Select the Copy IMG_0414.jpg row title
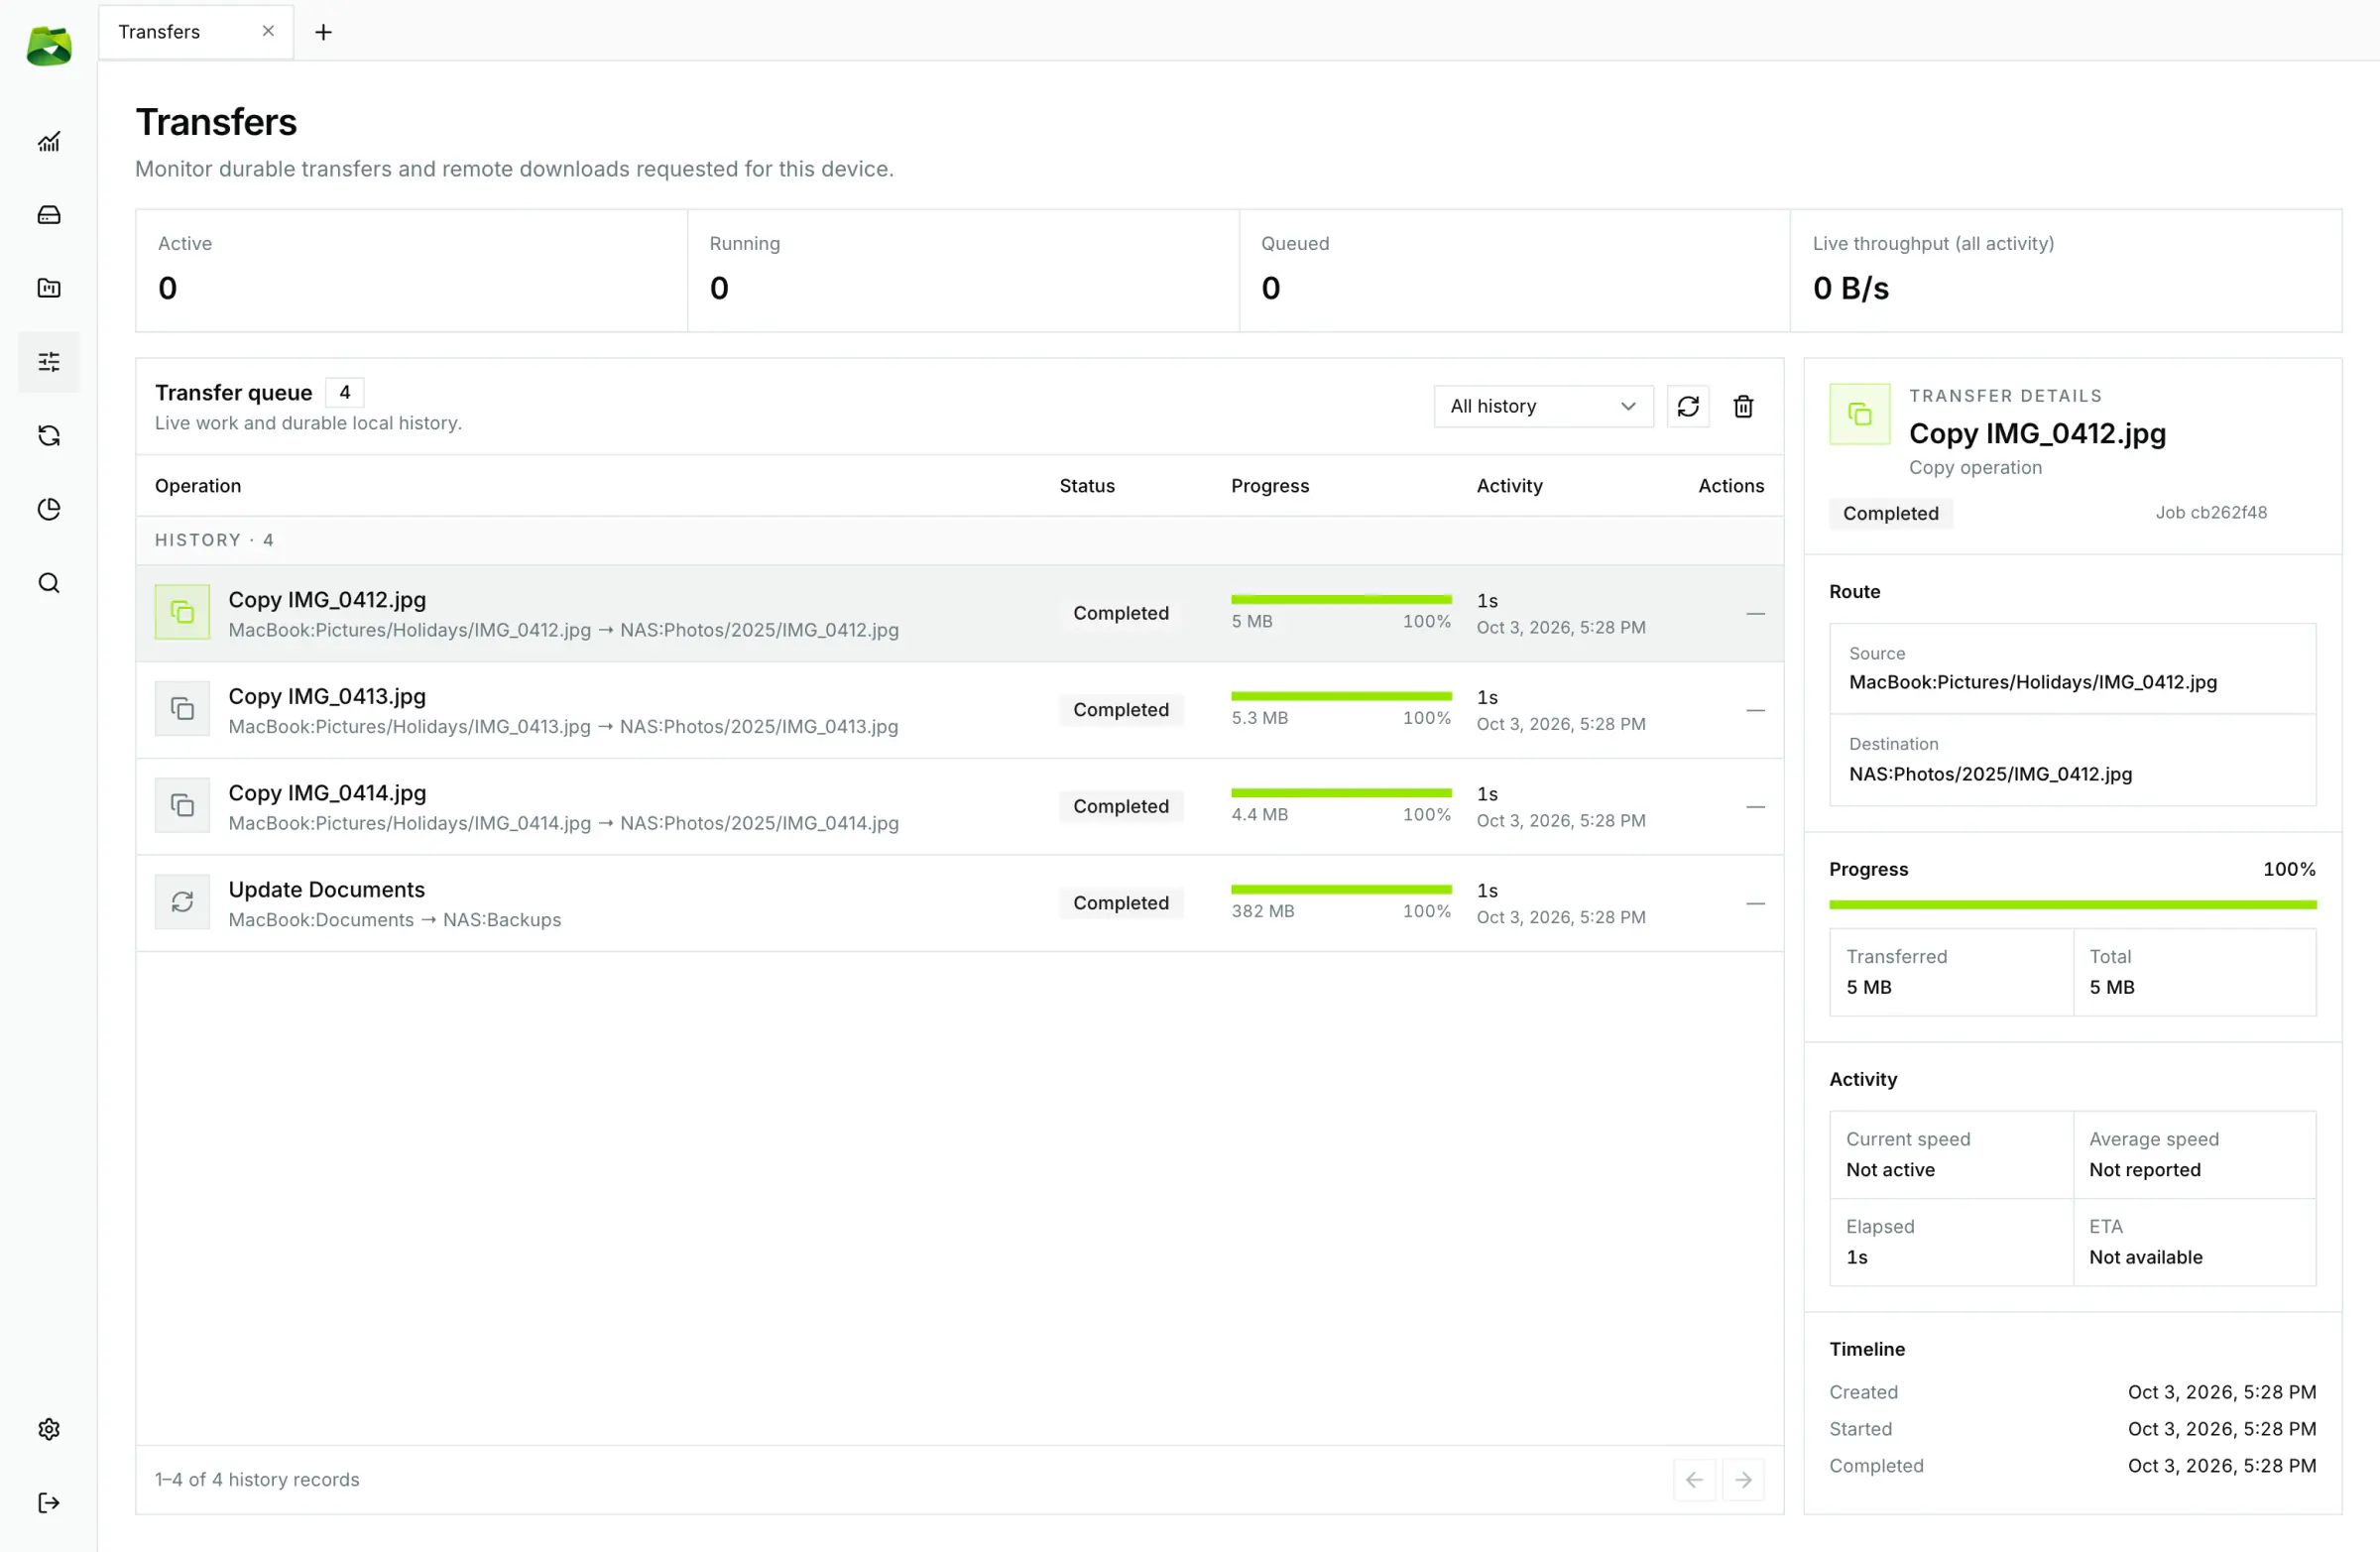The width and height of the screenshot is (2380, 1552). pos(327,792)
